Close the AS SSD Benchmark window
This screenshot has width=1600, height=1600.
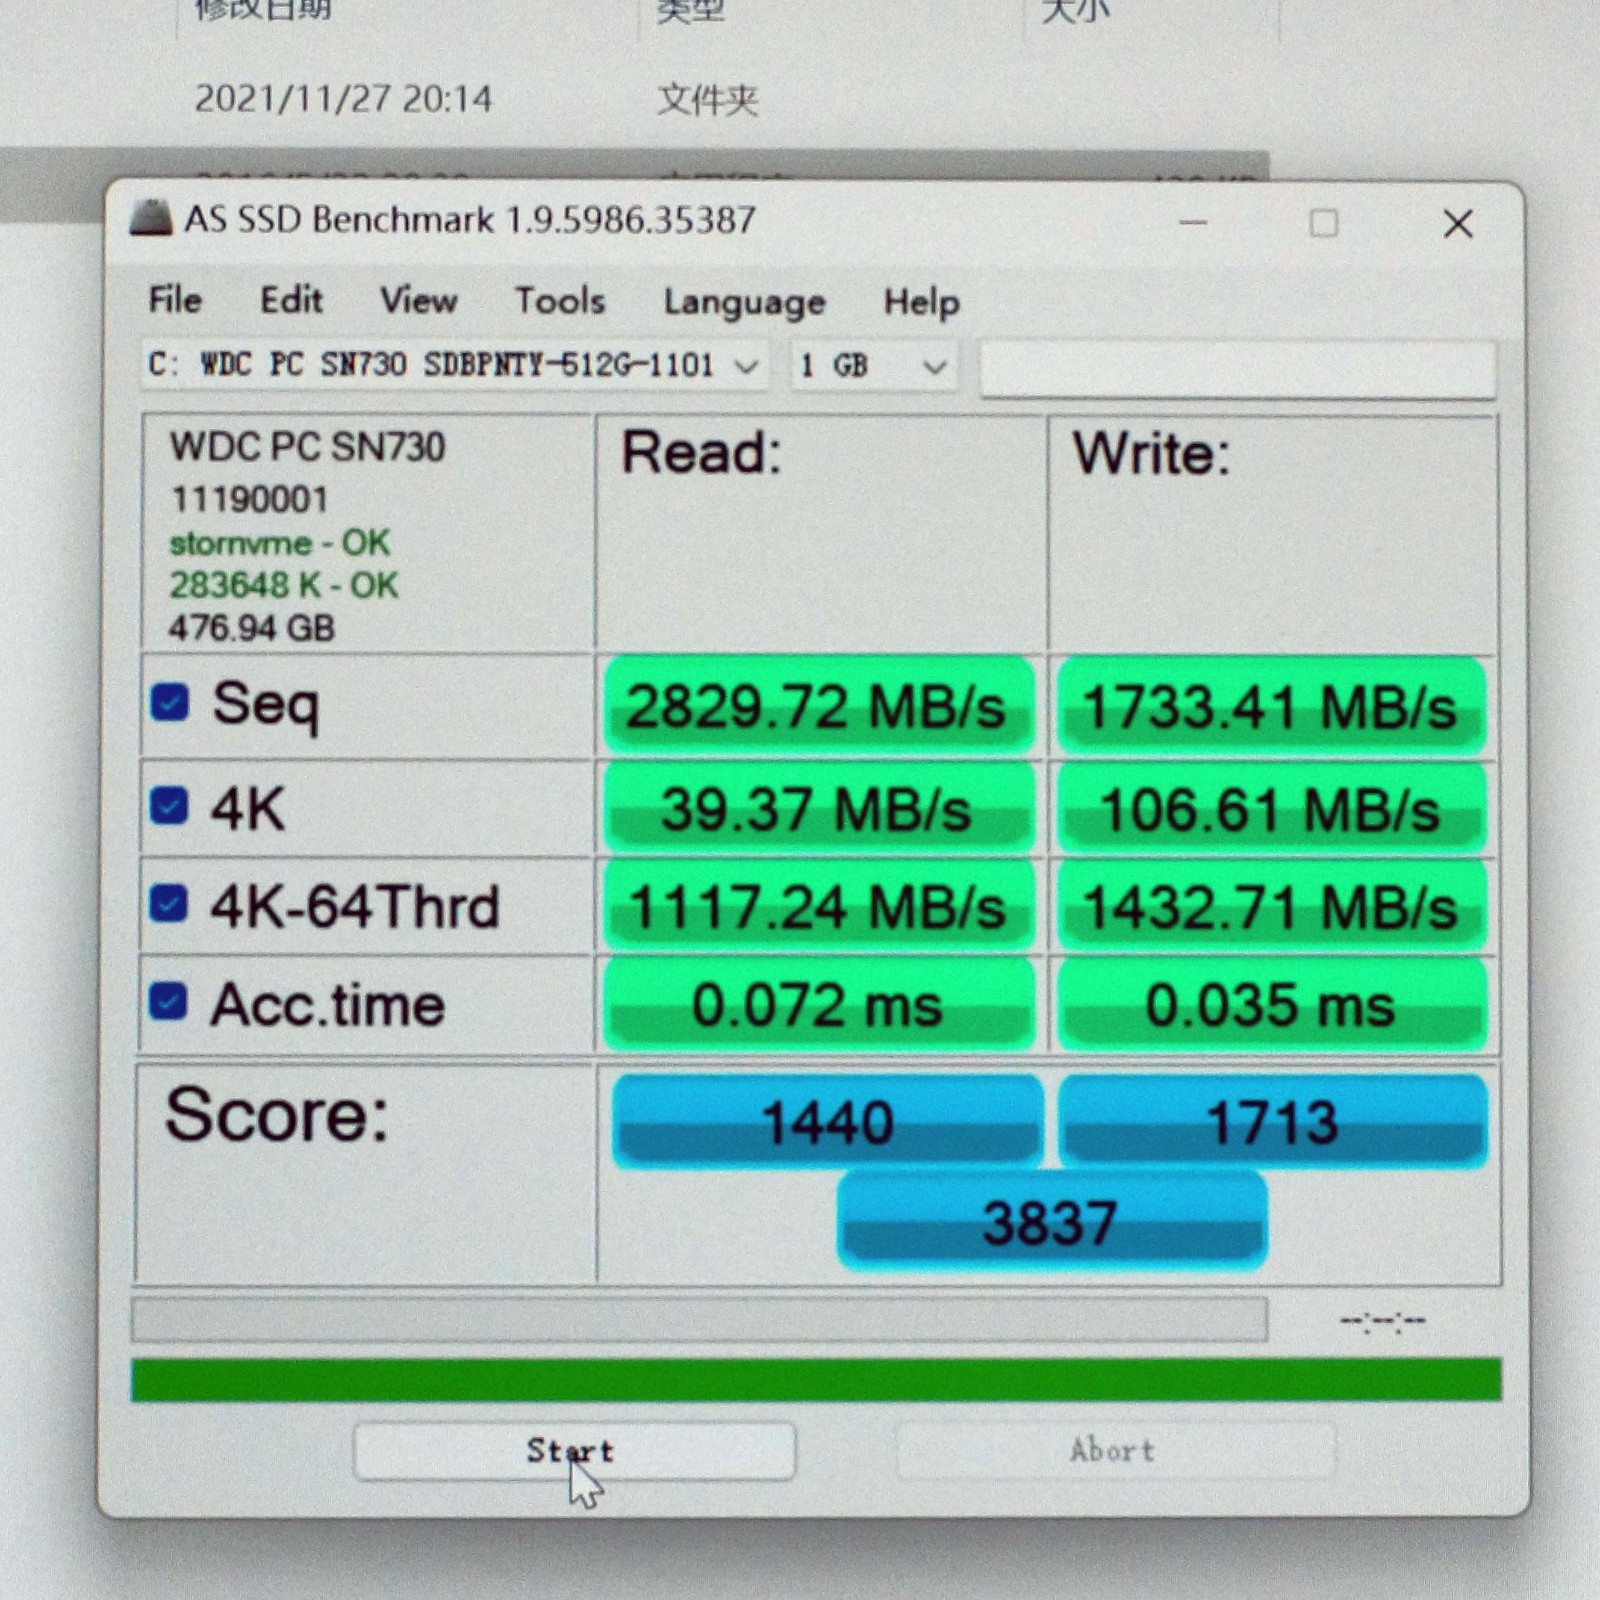coord(1458,224)
